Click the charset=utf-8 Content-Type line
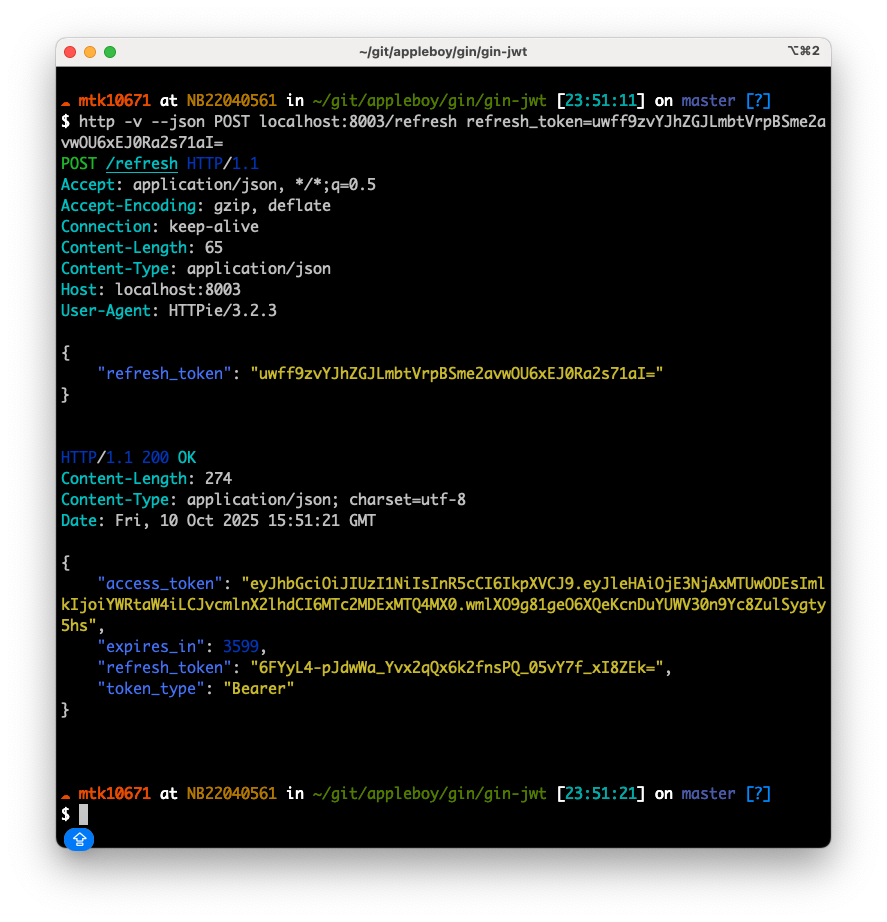887x922 pixels. click(x=264, y=500)
